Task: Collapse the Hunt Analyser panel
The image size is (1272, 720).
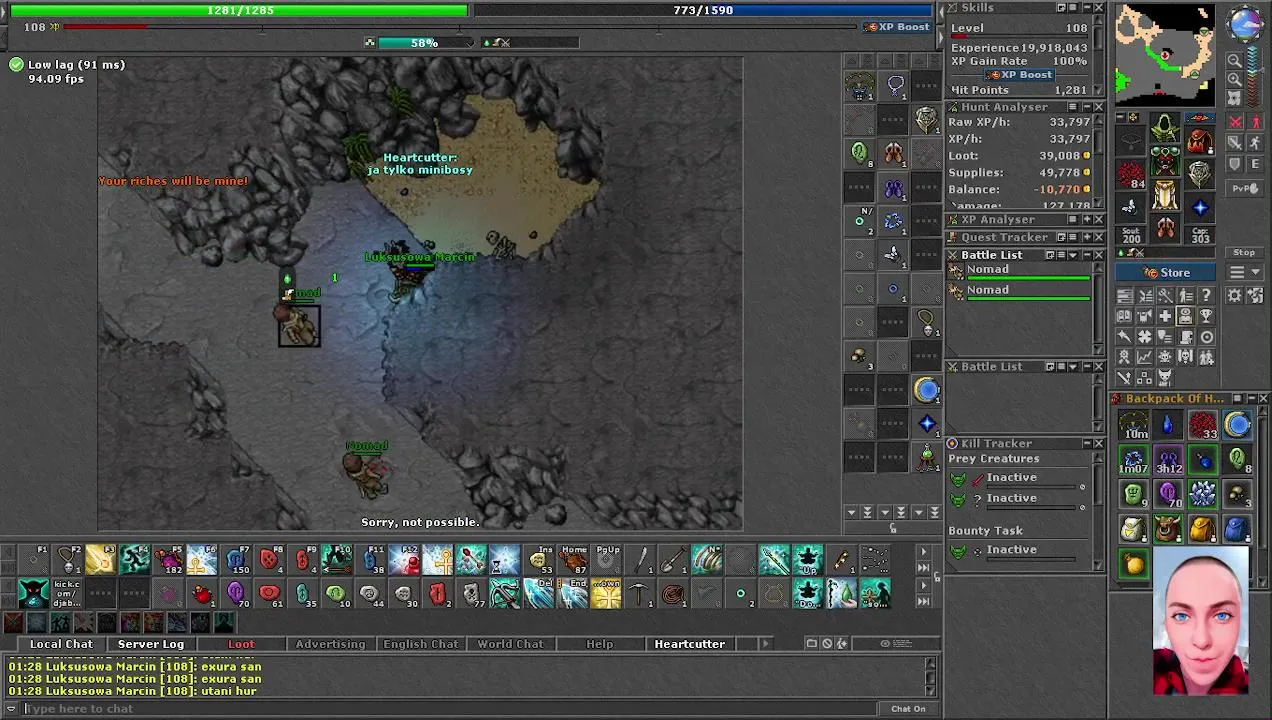Action: point(1085,107)
